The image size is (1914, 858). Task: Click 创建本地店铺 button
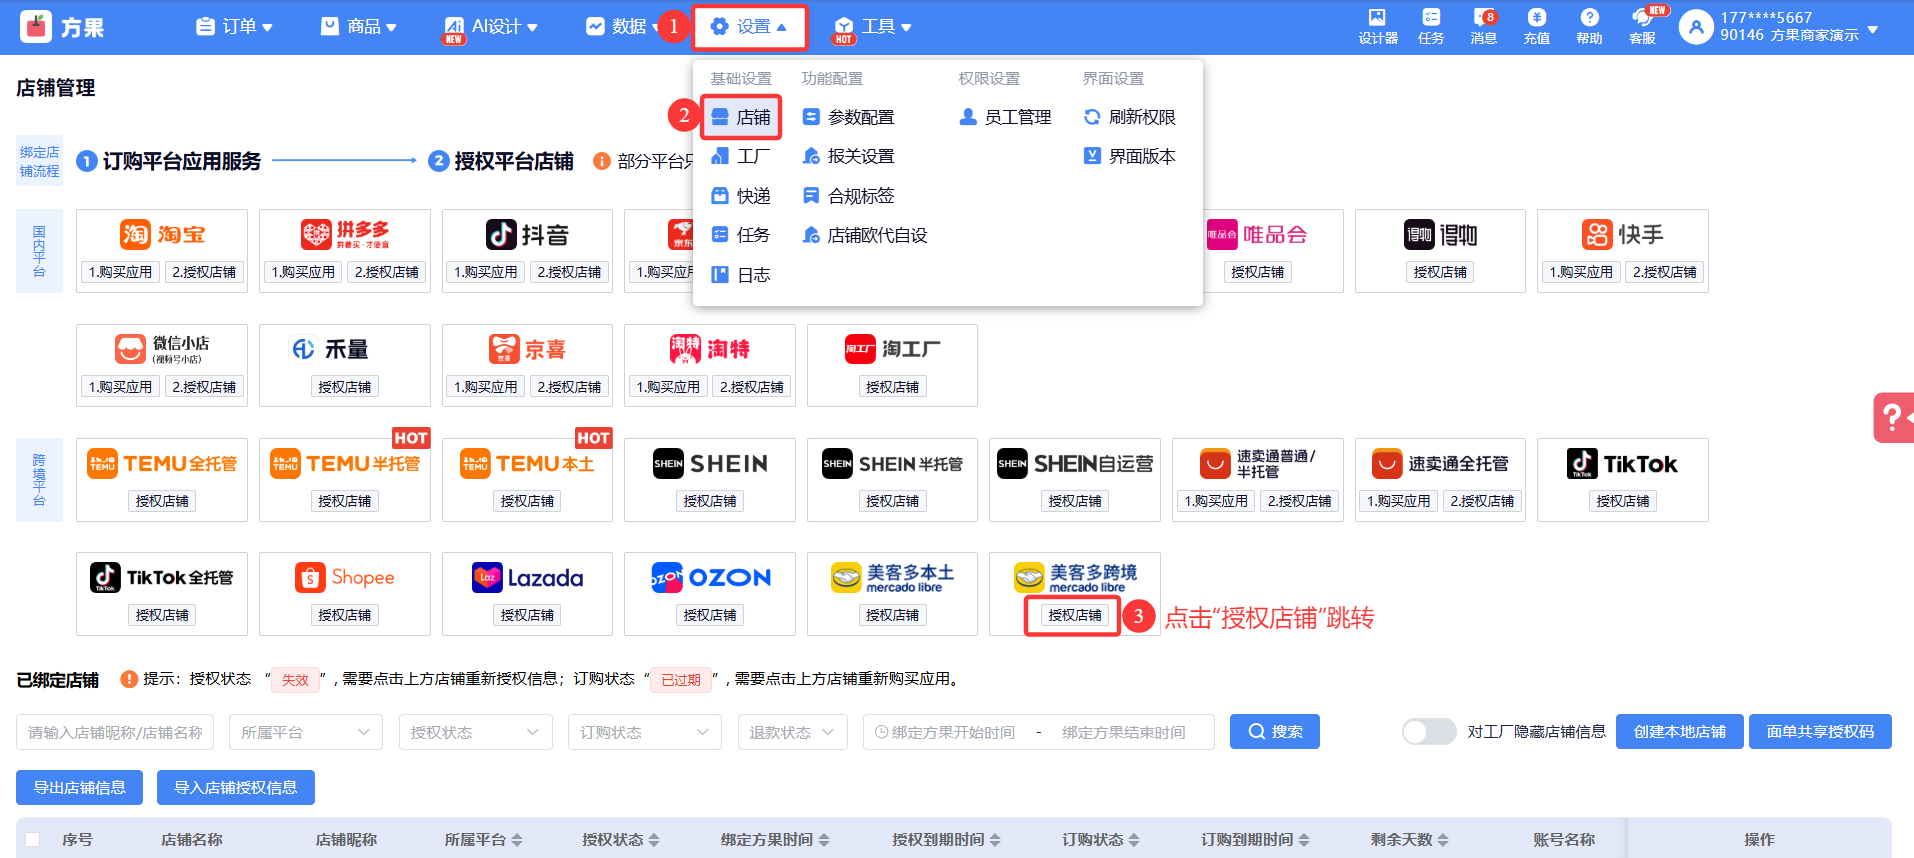[x=1680, y=732]
